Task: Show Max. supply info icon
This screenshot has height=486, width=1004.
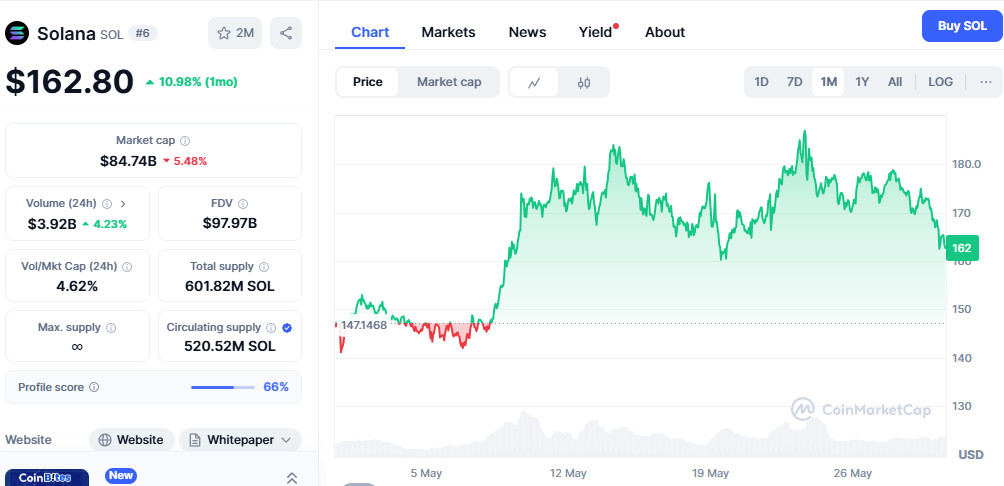Action: coord(111,328)
